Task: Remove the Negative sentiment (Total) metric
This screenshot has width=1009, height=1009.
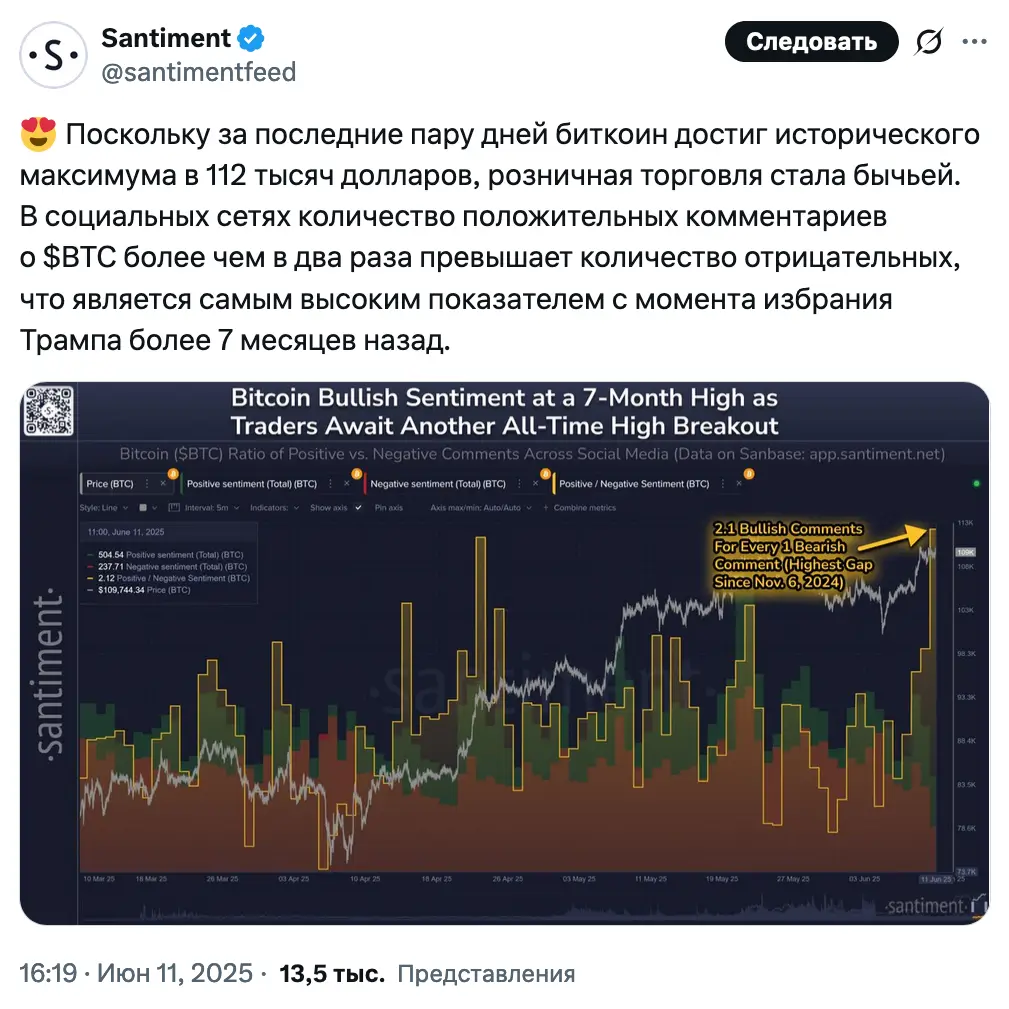Action: pos(535,483)
